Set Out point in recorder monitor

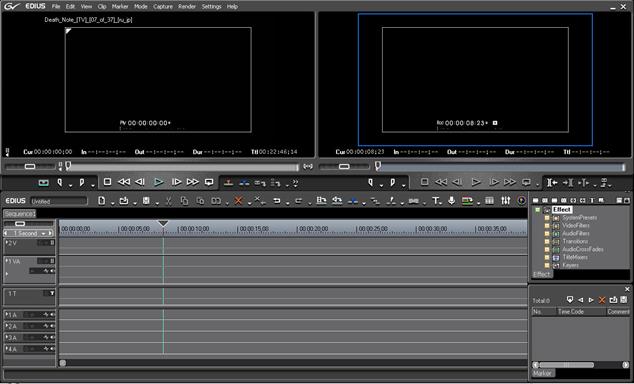pos(393,183)
